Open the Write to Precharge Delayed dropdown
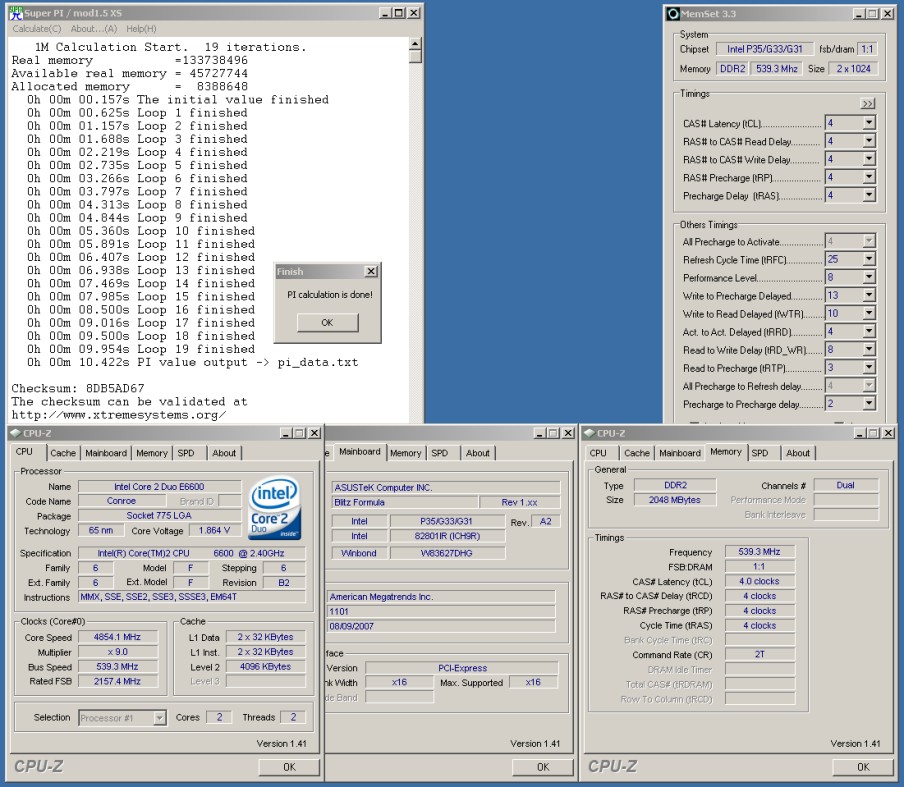The width and height of the screenshot is (904, 787). pyautogui.click(x=869, y=296)
